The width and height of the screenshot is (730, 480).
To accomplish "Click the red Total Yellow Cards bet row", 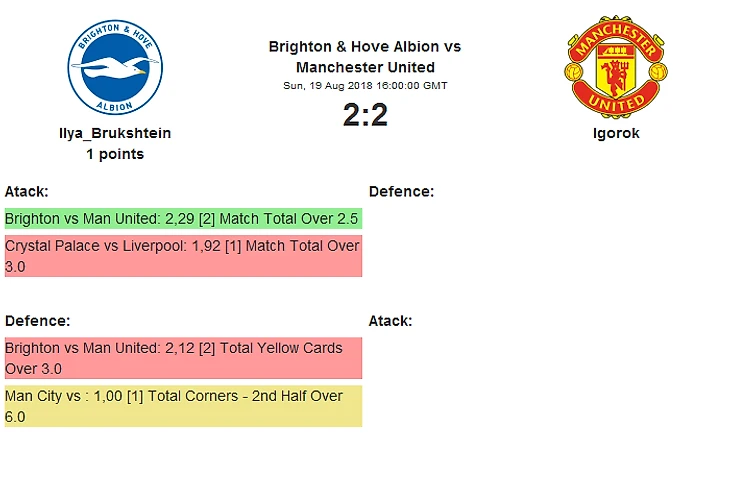I will pos(183,358).
